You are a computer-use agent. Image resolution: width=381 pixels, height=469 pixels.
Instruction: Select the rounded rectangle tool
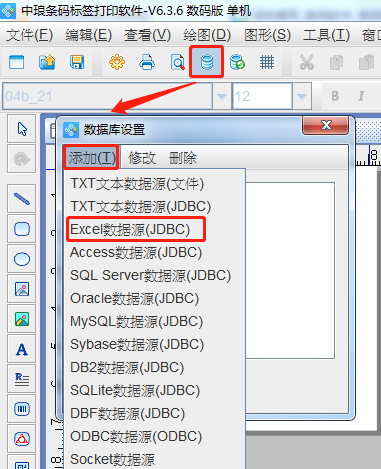[22, 229]
